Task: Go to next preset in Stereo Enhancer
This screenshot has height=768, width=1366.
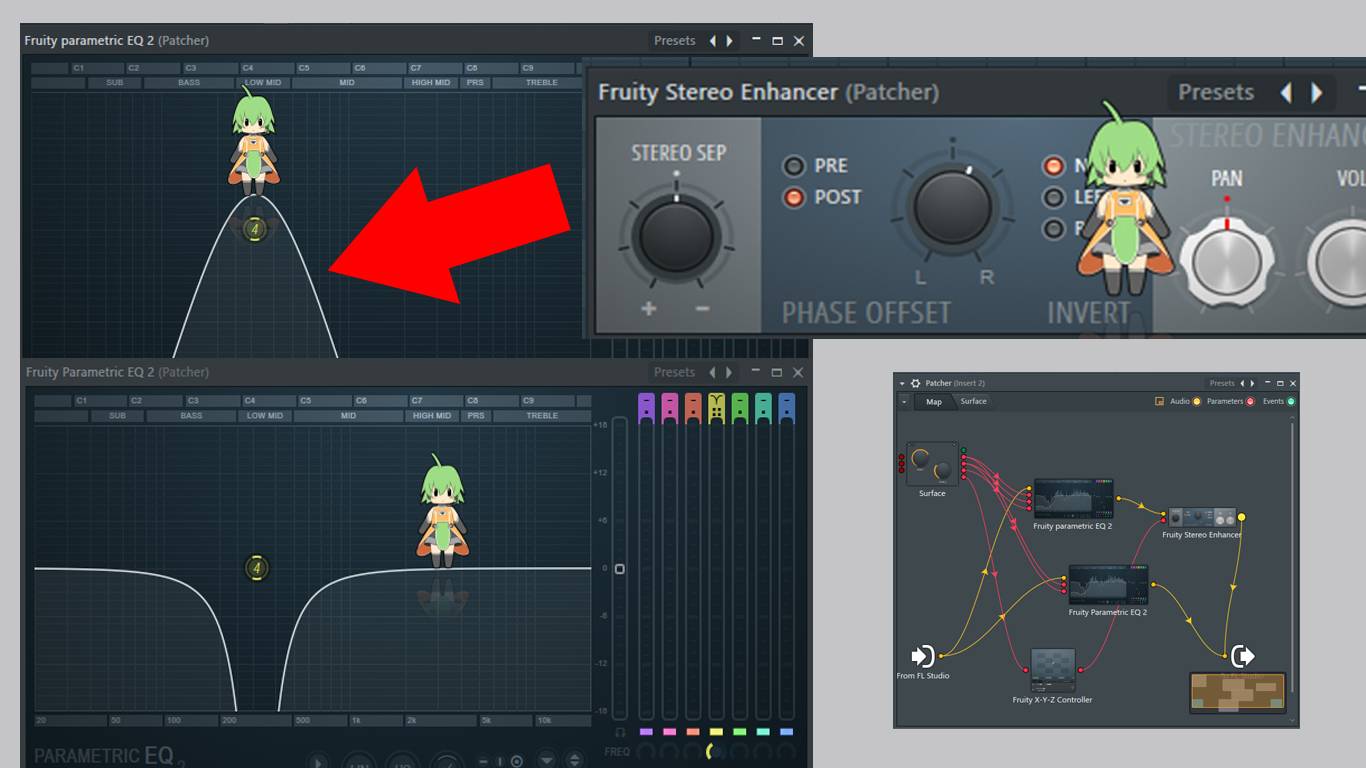Action: pyautogui.click(x=1317, y=93)
